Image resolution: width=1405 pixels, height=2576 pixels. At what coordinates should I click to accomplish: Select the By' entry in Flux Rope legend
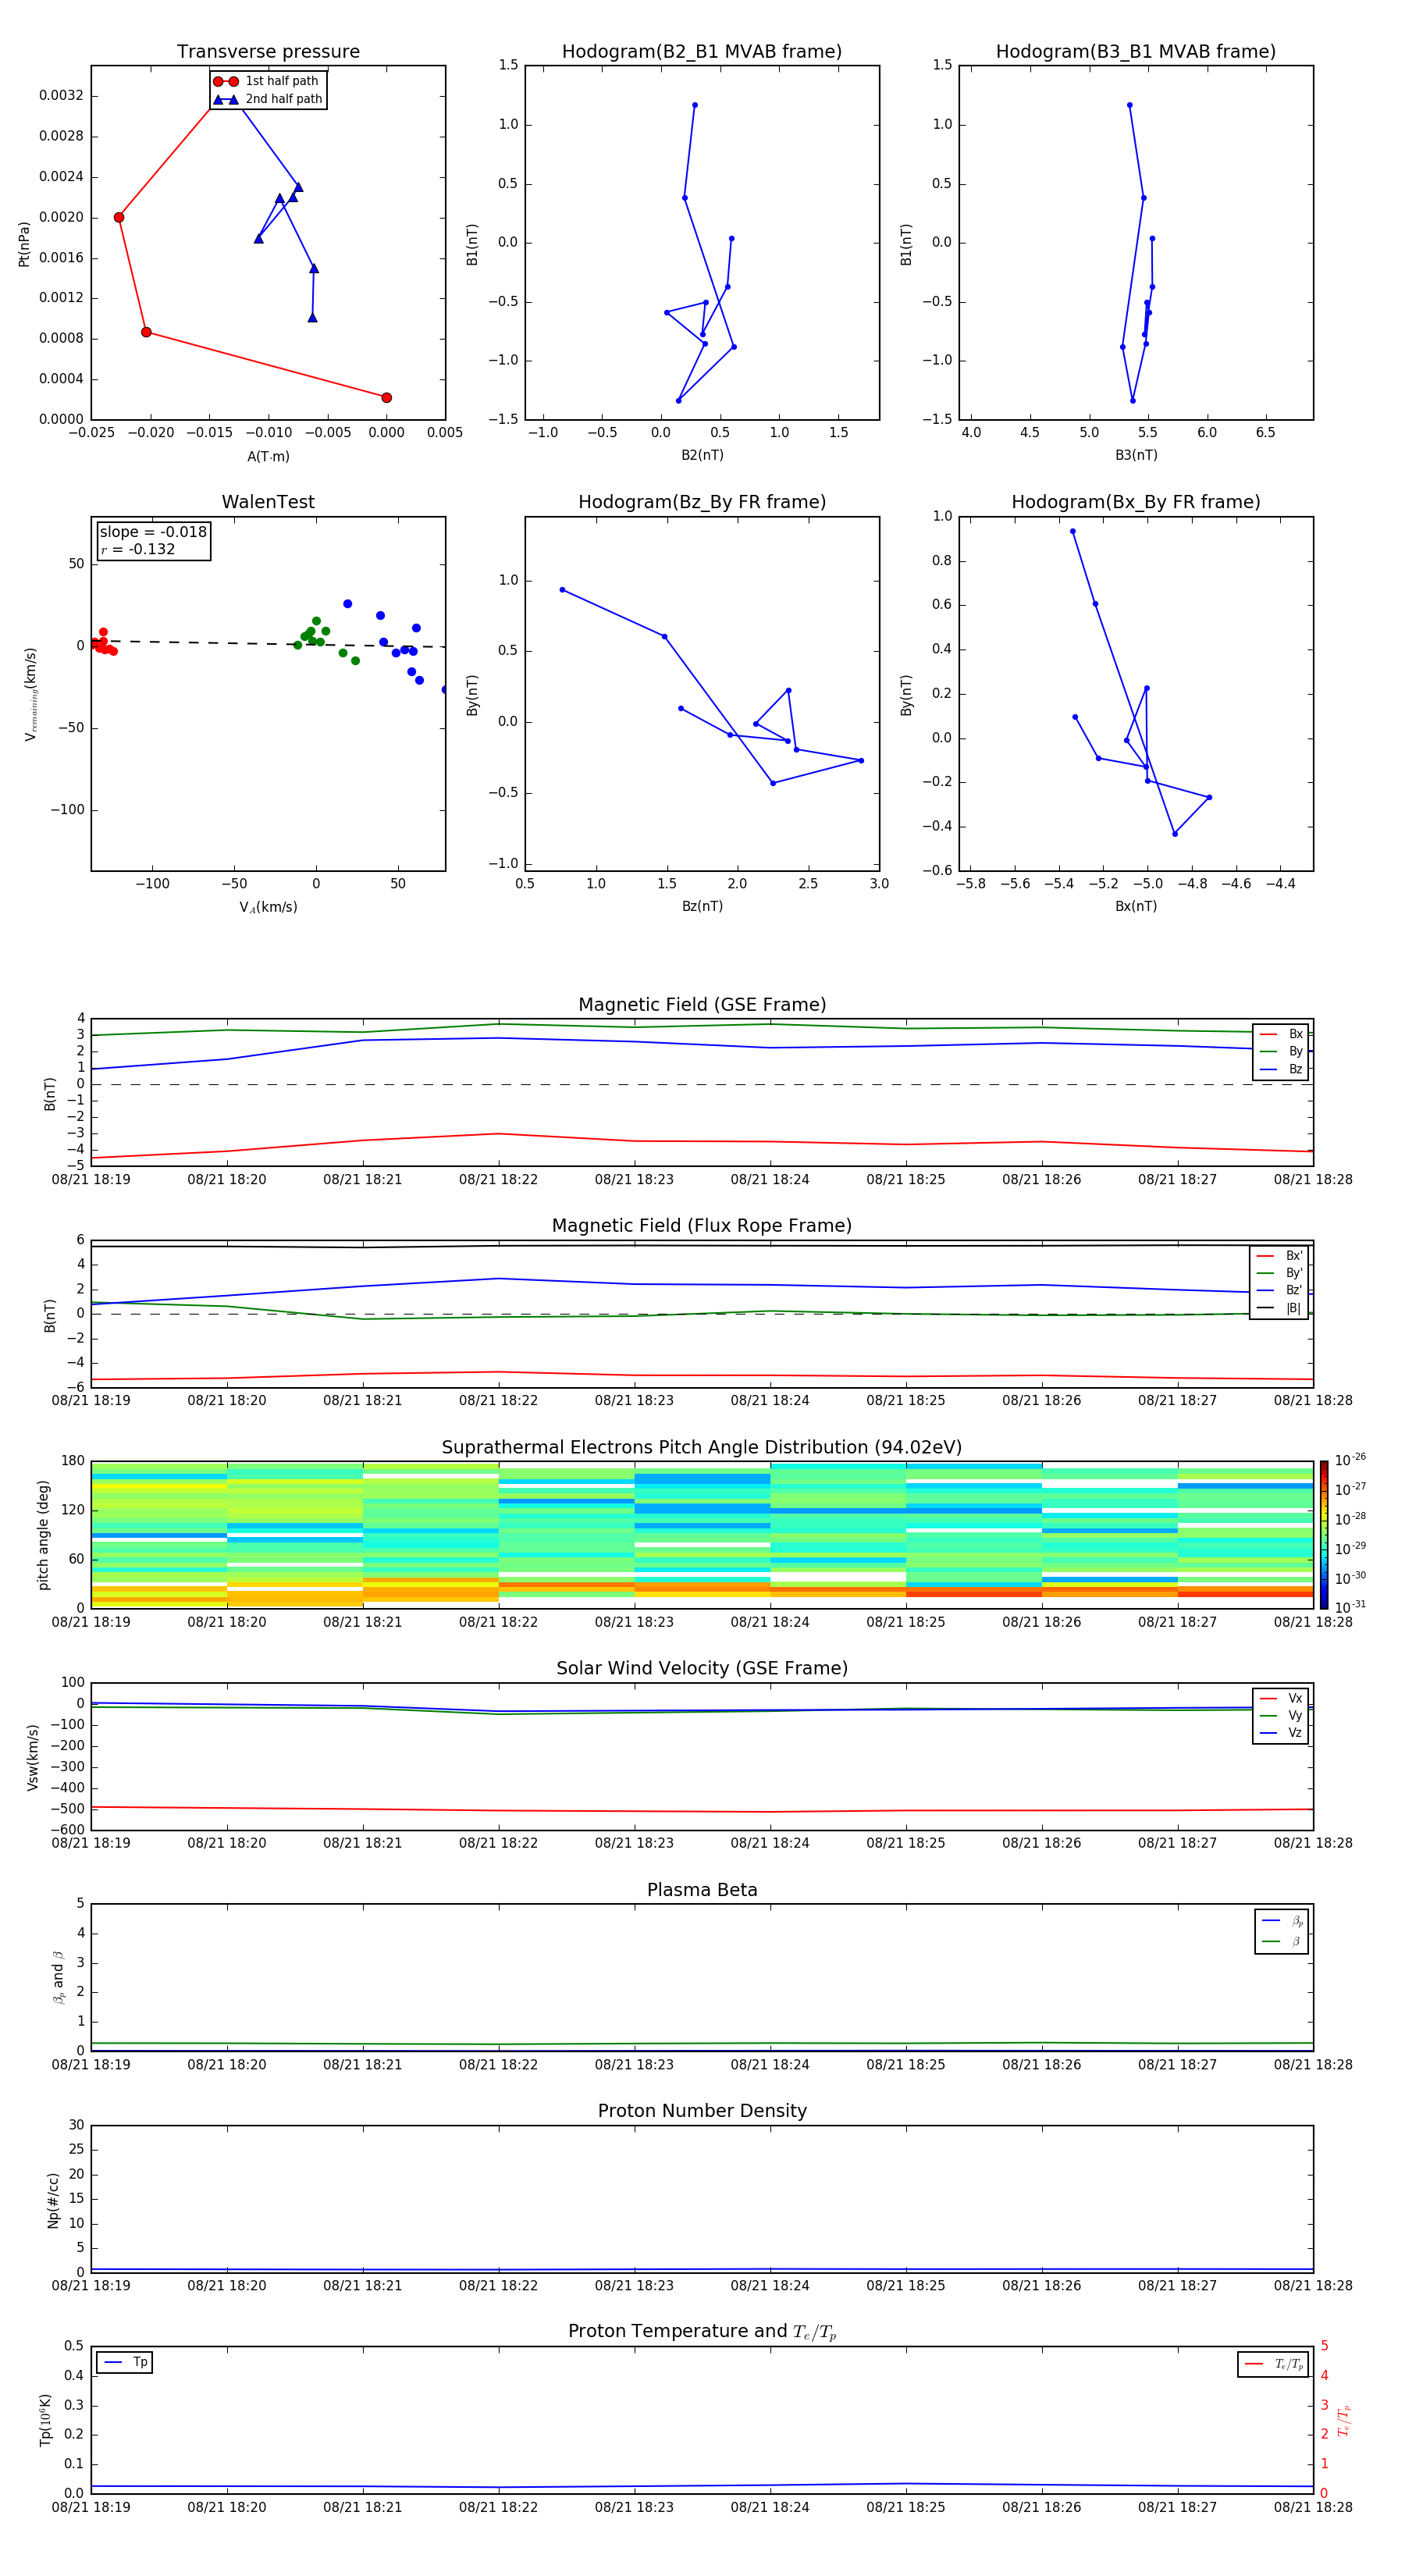point(1279,1273)
